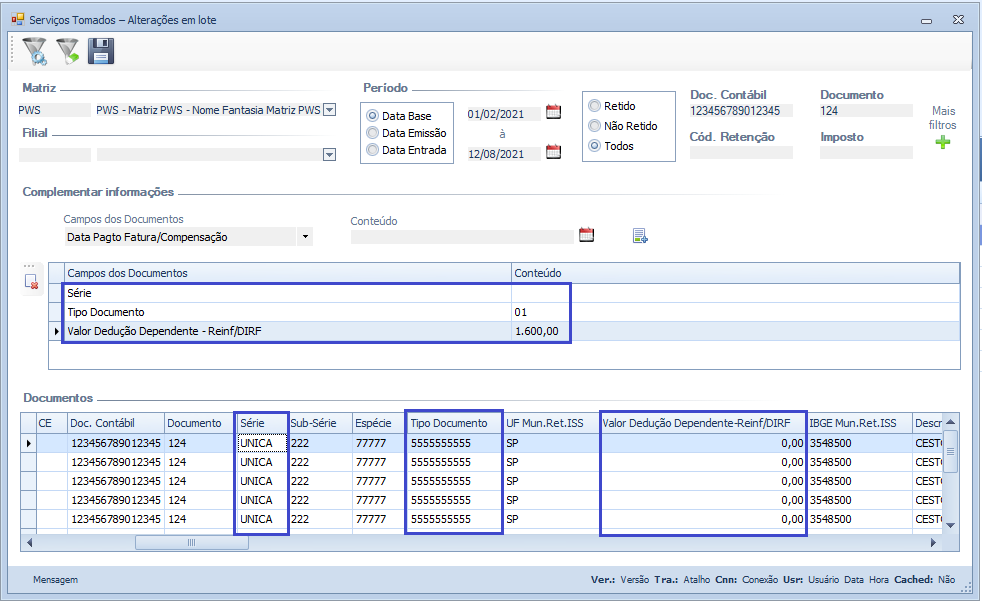Click the add-to-list icon beside Conteúdo
The image size is (982, 601).
coord(640,236)
